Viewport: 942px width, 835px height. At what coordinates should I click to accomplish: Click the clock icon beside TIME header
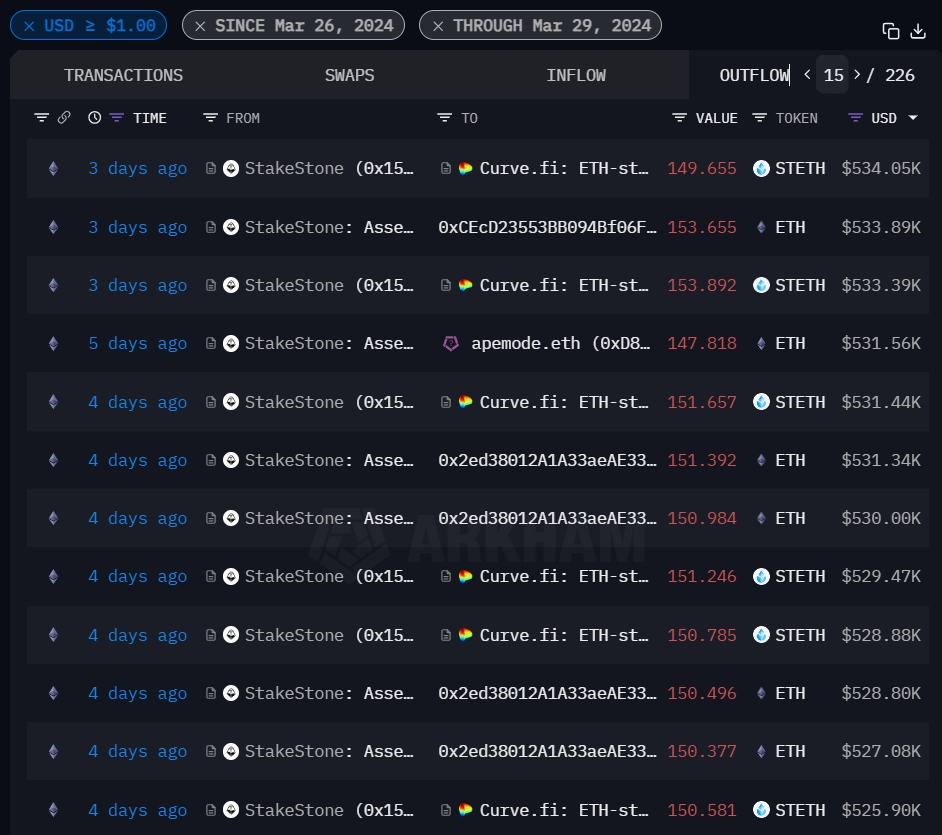point(95,118)
